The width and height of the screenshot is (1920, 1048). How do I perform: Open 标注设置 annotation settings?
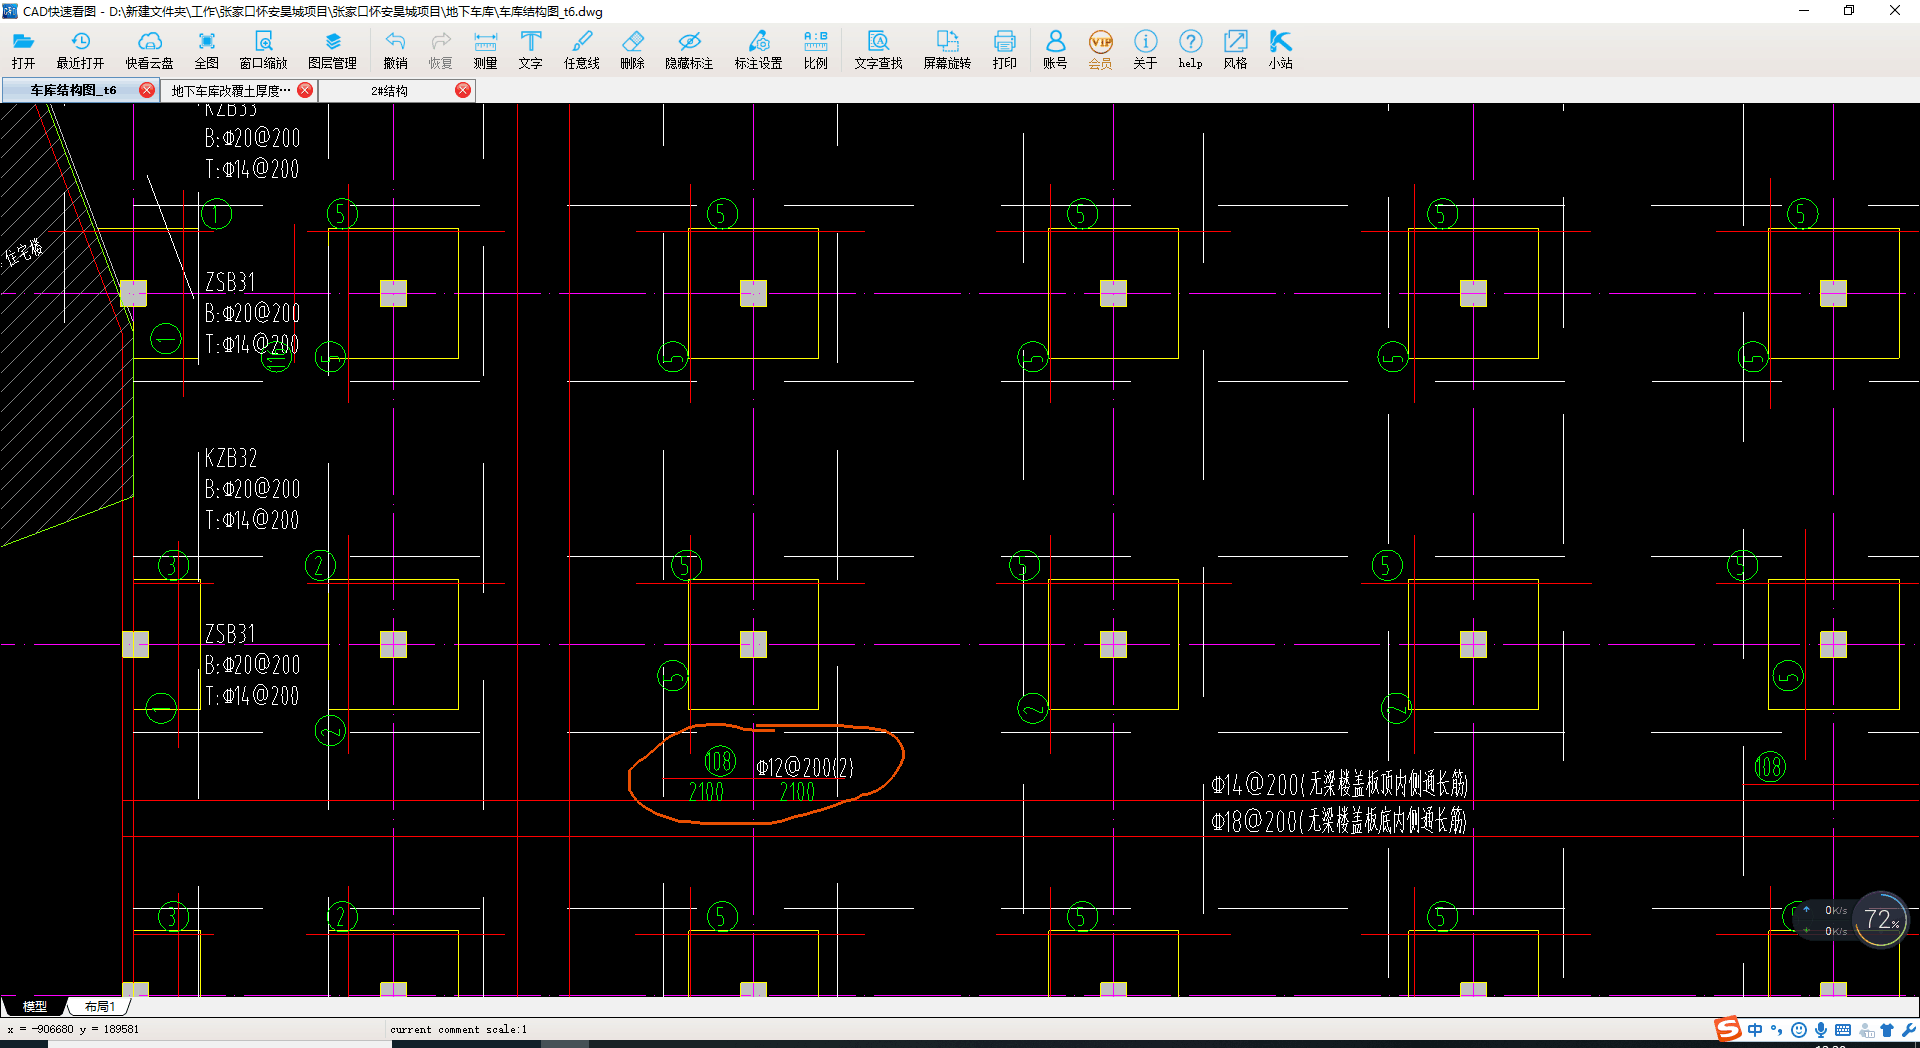click(758, 50)
